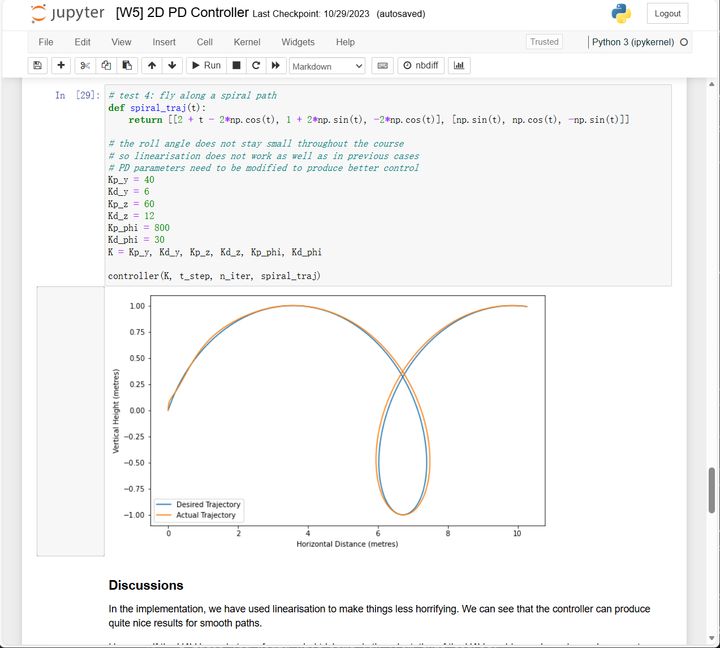Screen dimensions: 720x648
Task: Move the selected cell up
Action: 151,65
